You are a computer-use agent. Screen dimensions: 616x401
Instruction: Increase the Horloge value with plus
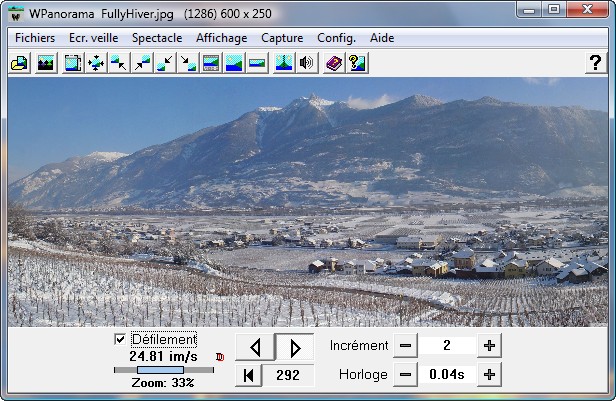click(x=489, y=375)
